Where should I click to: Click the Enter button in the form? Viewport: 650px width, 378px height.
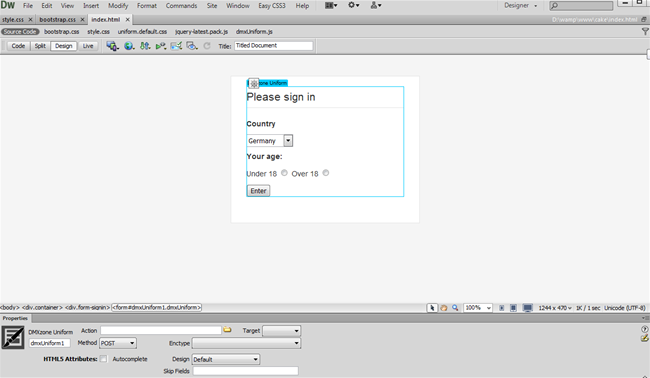tap(258, 191)
